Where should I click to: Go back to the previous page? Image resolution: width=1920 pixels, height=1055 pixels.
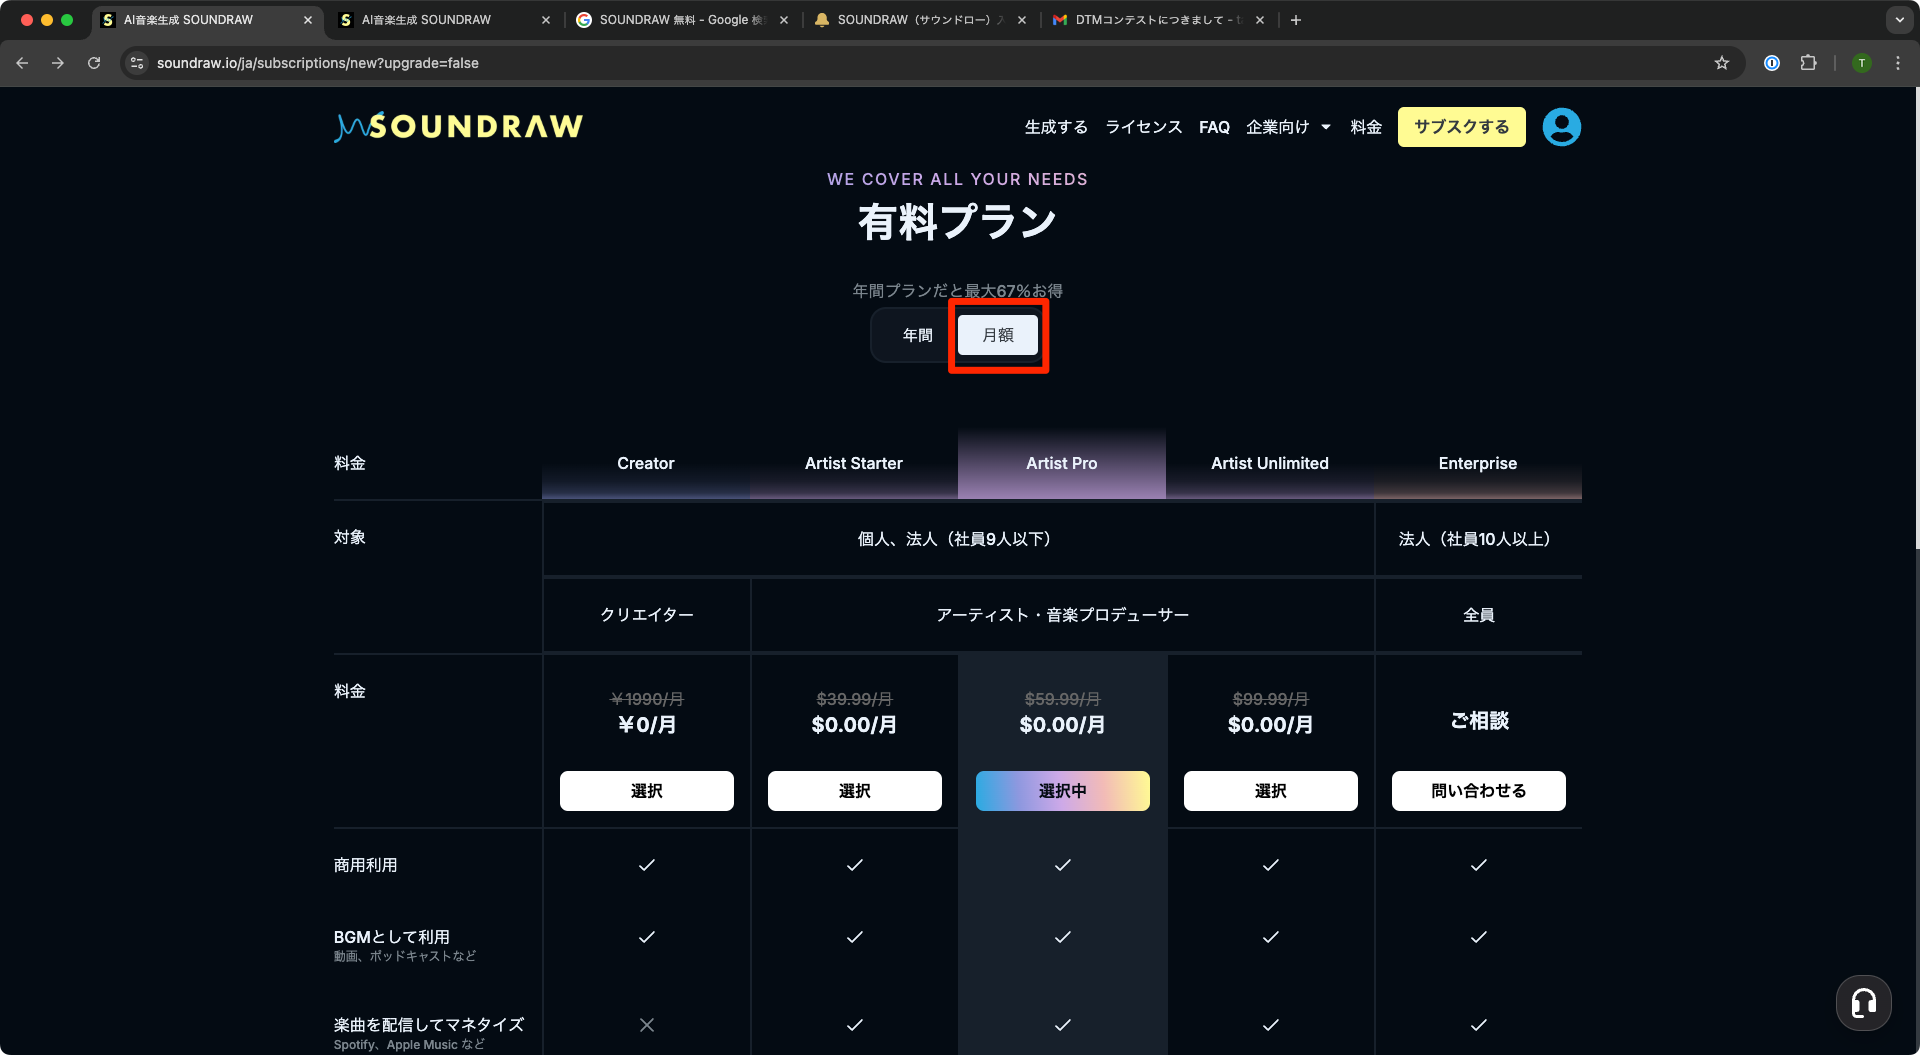pyautogui.click(x=22, y=63)
